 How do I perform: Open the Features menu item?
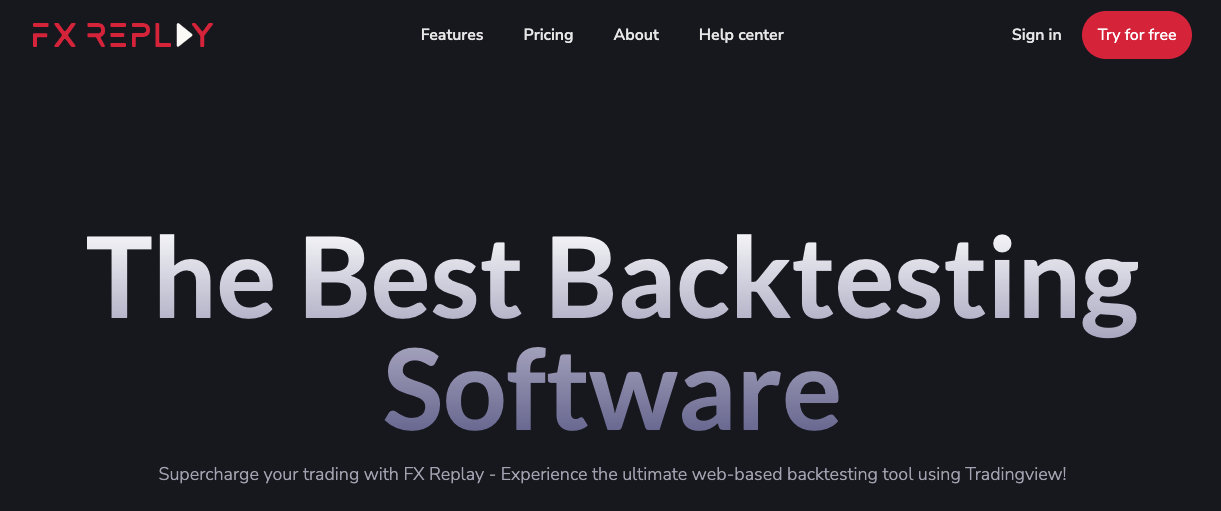[x=452, y=35]
